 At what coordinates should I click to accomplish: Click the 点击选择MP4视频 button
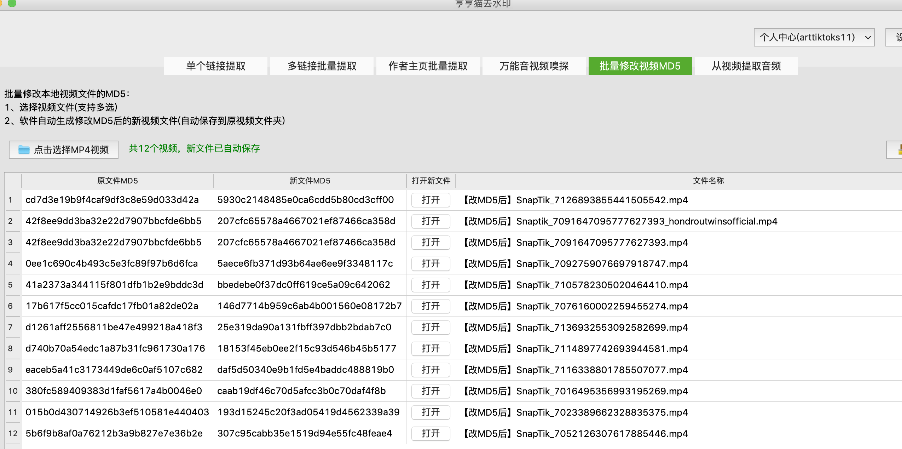click(x=64, y=149)
